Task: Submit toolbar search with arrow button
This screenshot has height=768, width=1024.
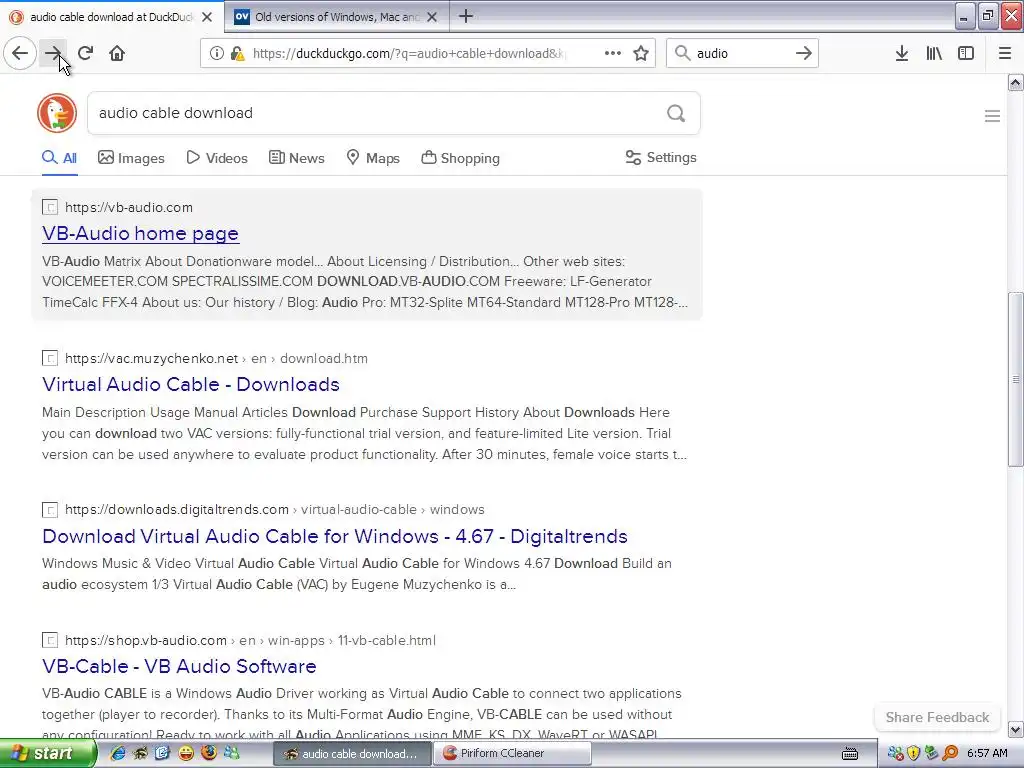Action: (x=804, y=54)
